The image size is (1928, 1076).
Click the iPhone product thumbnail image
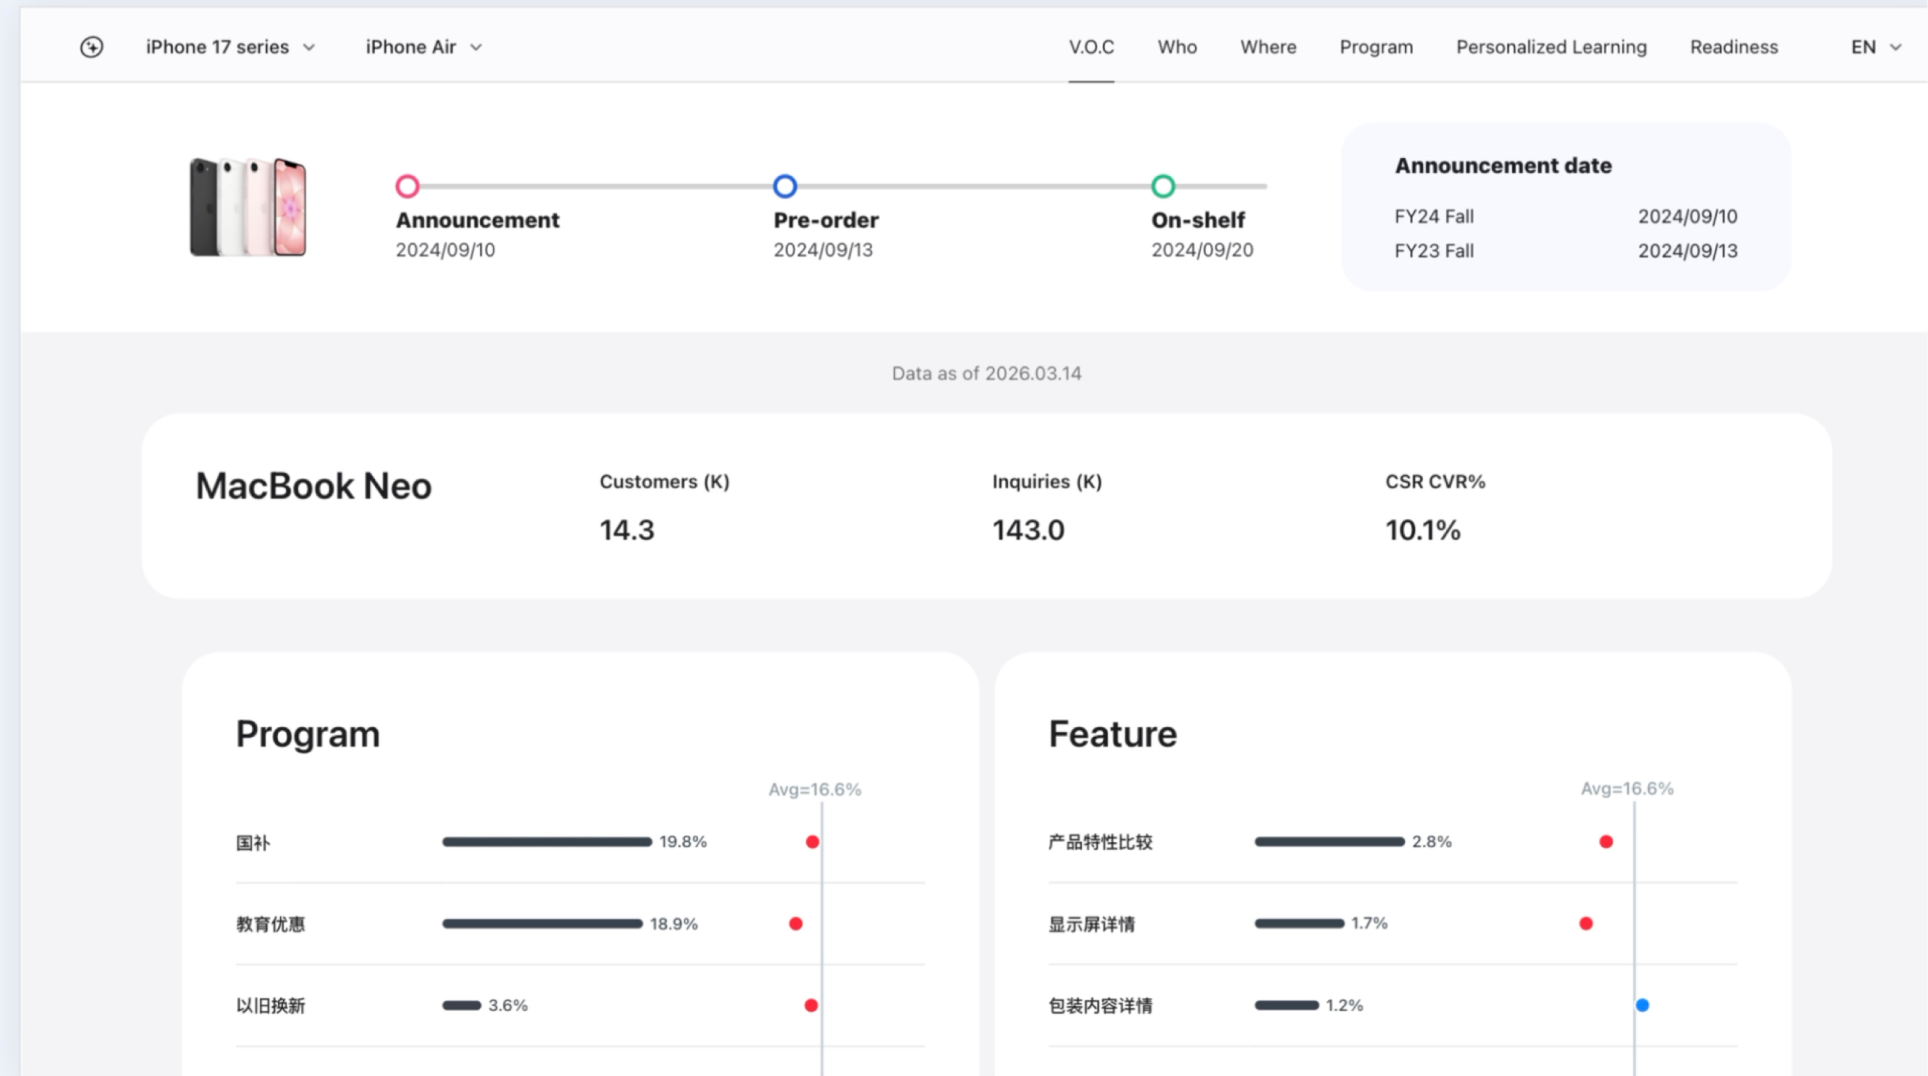pos(248,207)
